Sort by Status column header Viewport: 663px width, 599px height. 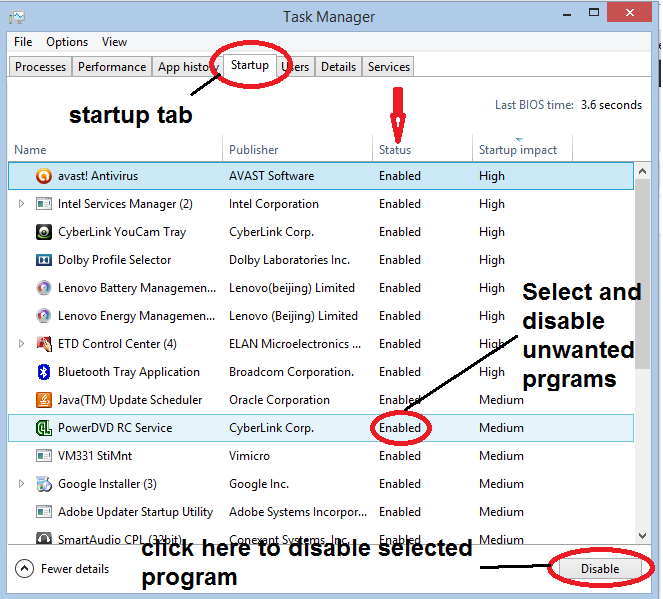pyautogui.click(x=422, y=150)
